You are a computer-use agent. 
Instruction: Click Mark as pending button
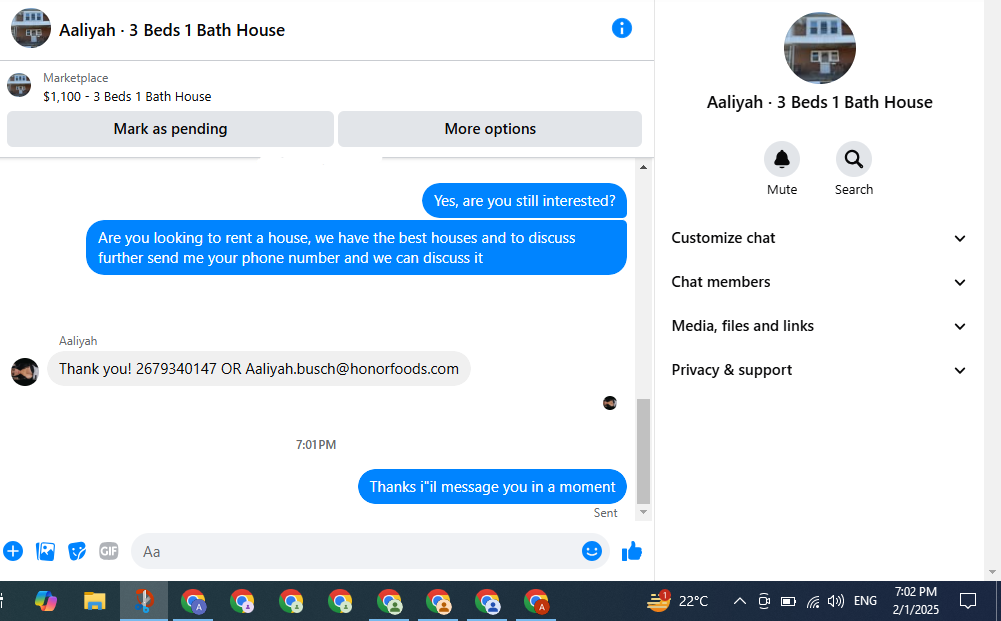170,129
